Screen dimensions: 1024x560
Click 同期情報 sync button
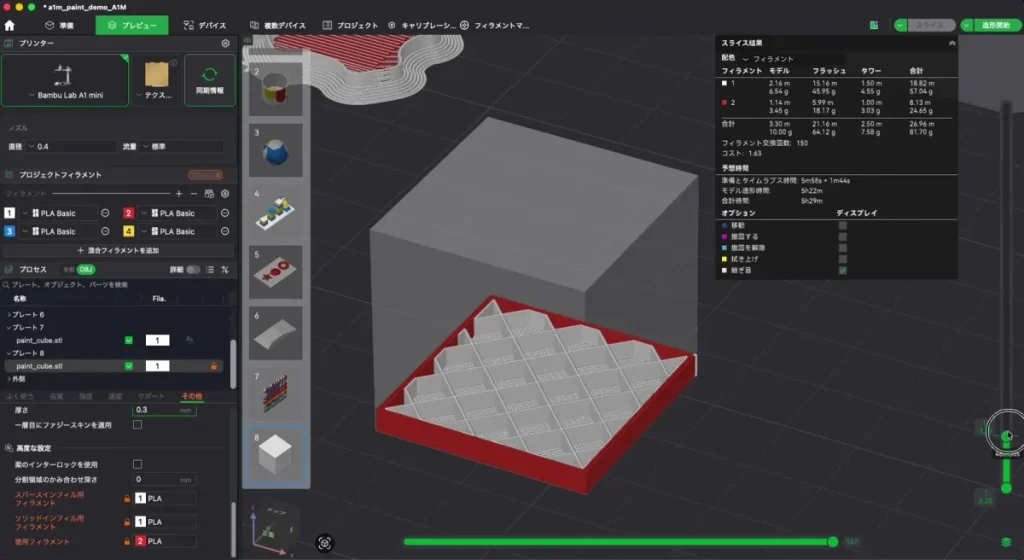tap(210, 80)
